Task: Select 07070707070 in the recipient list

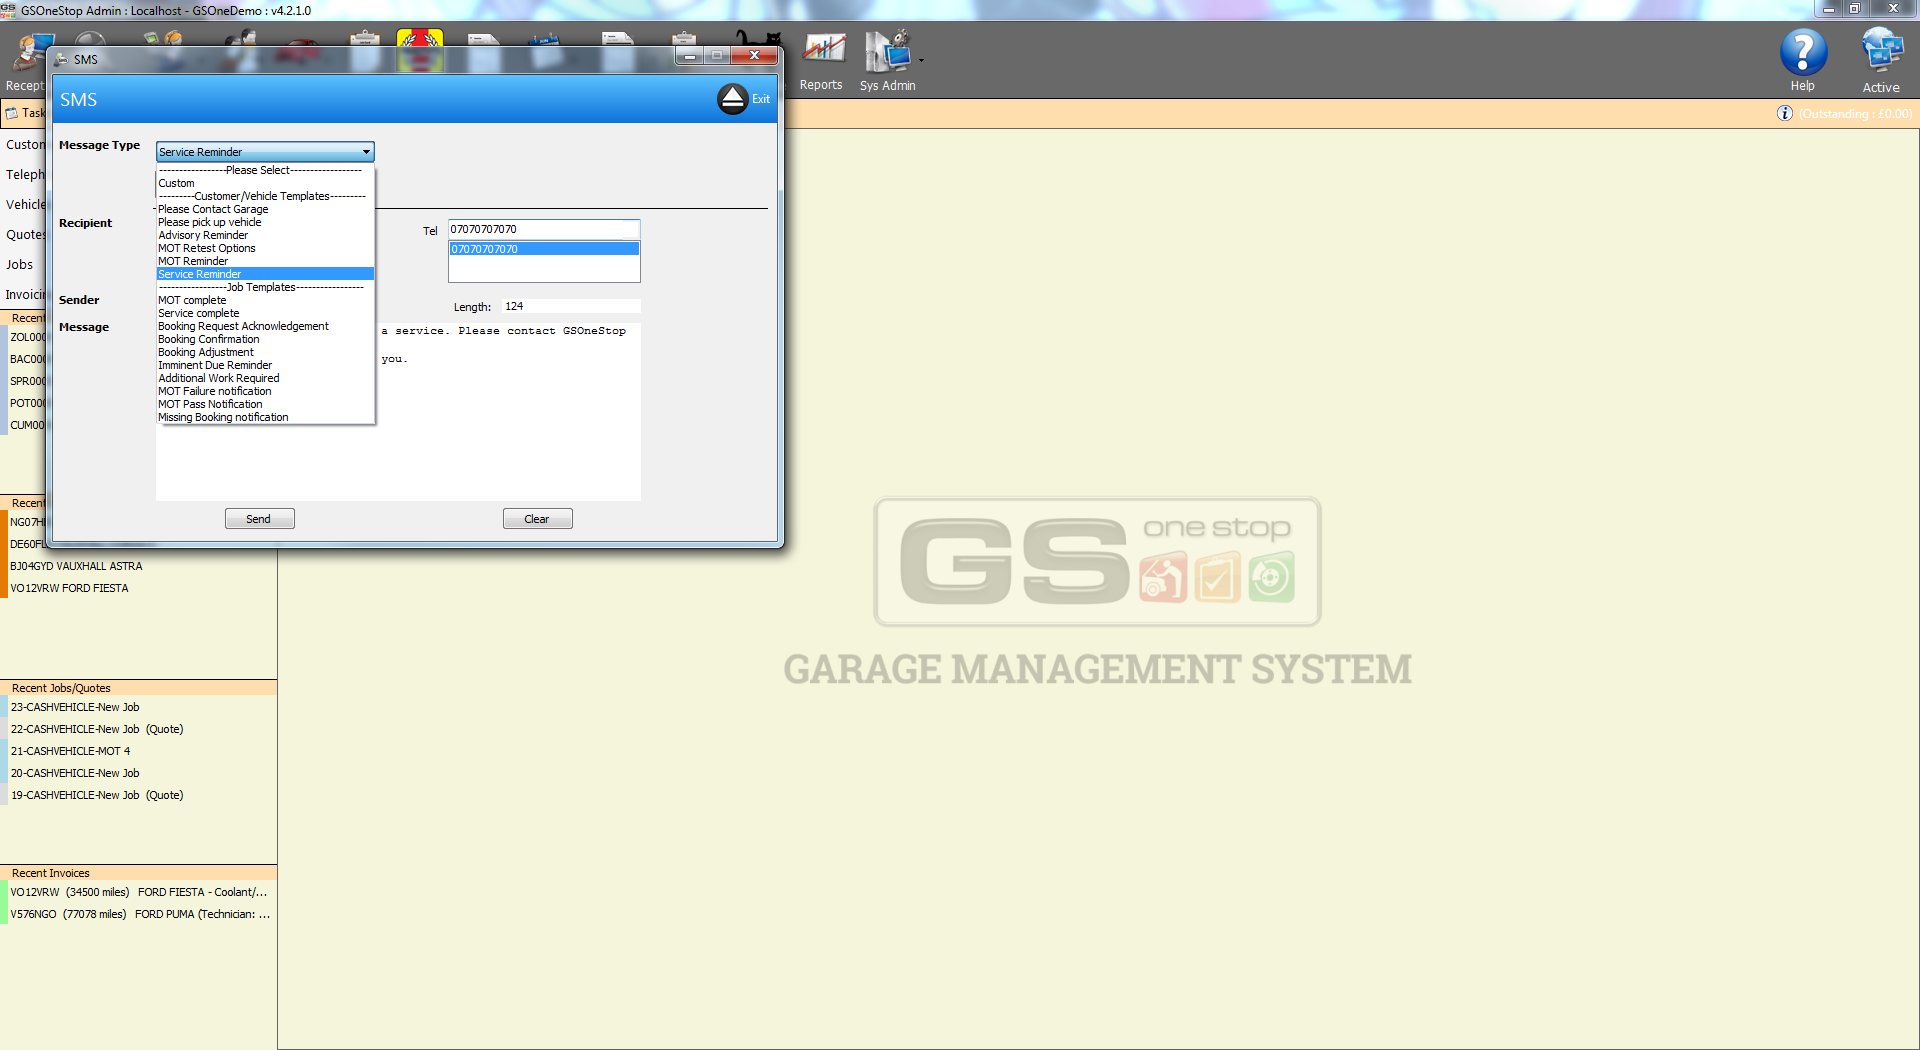Action: [x=544, y=249]
